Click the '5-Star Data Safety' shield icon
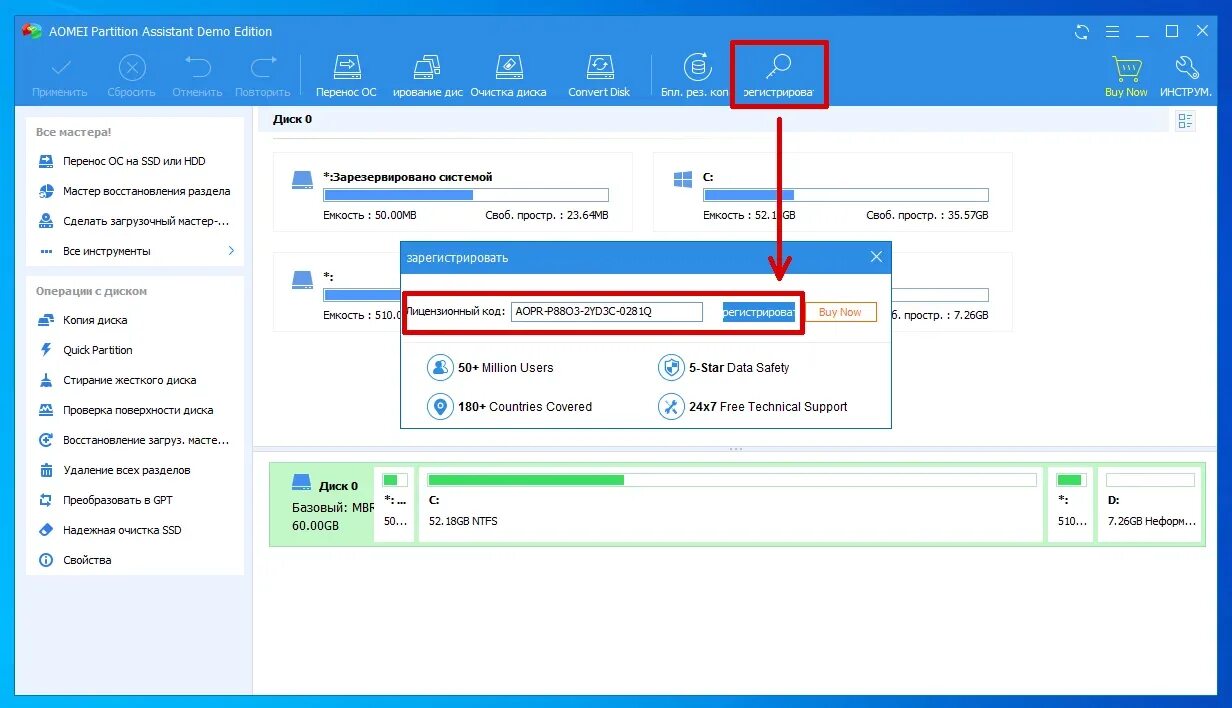 tap(671, 367)
